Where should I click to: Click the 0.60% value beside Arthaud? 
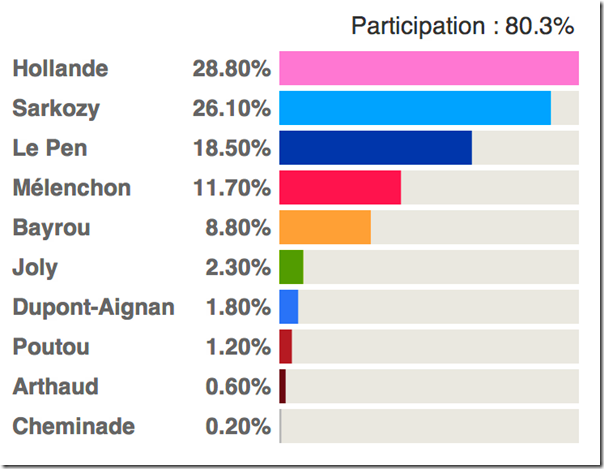point(237,387)
